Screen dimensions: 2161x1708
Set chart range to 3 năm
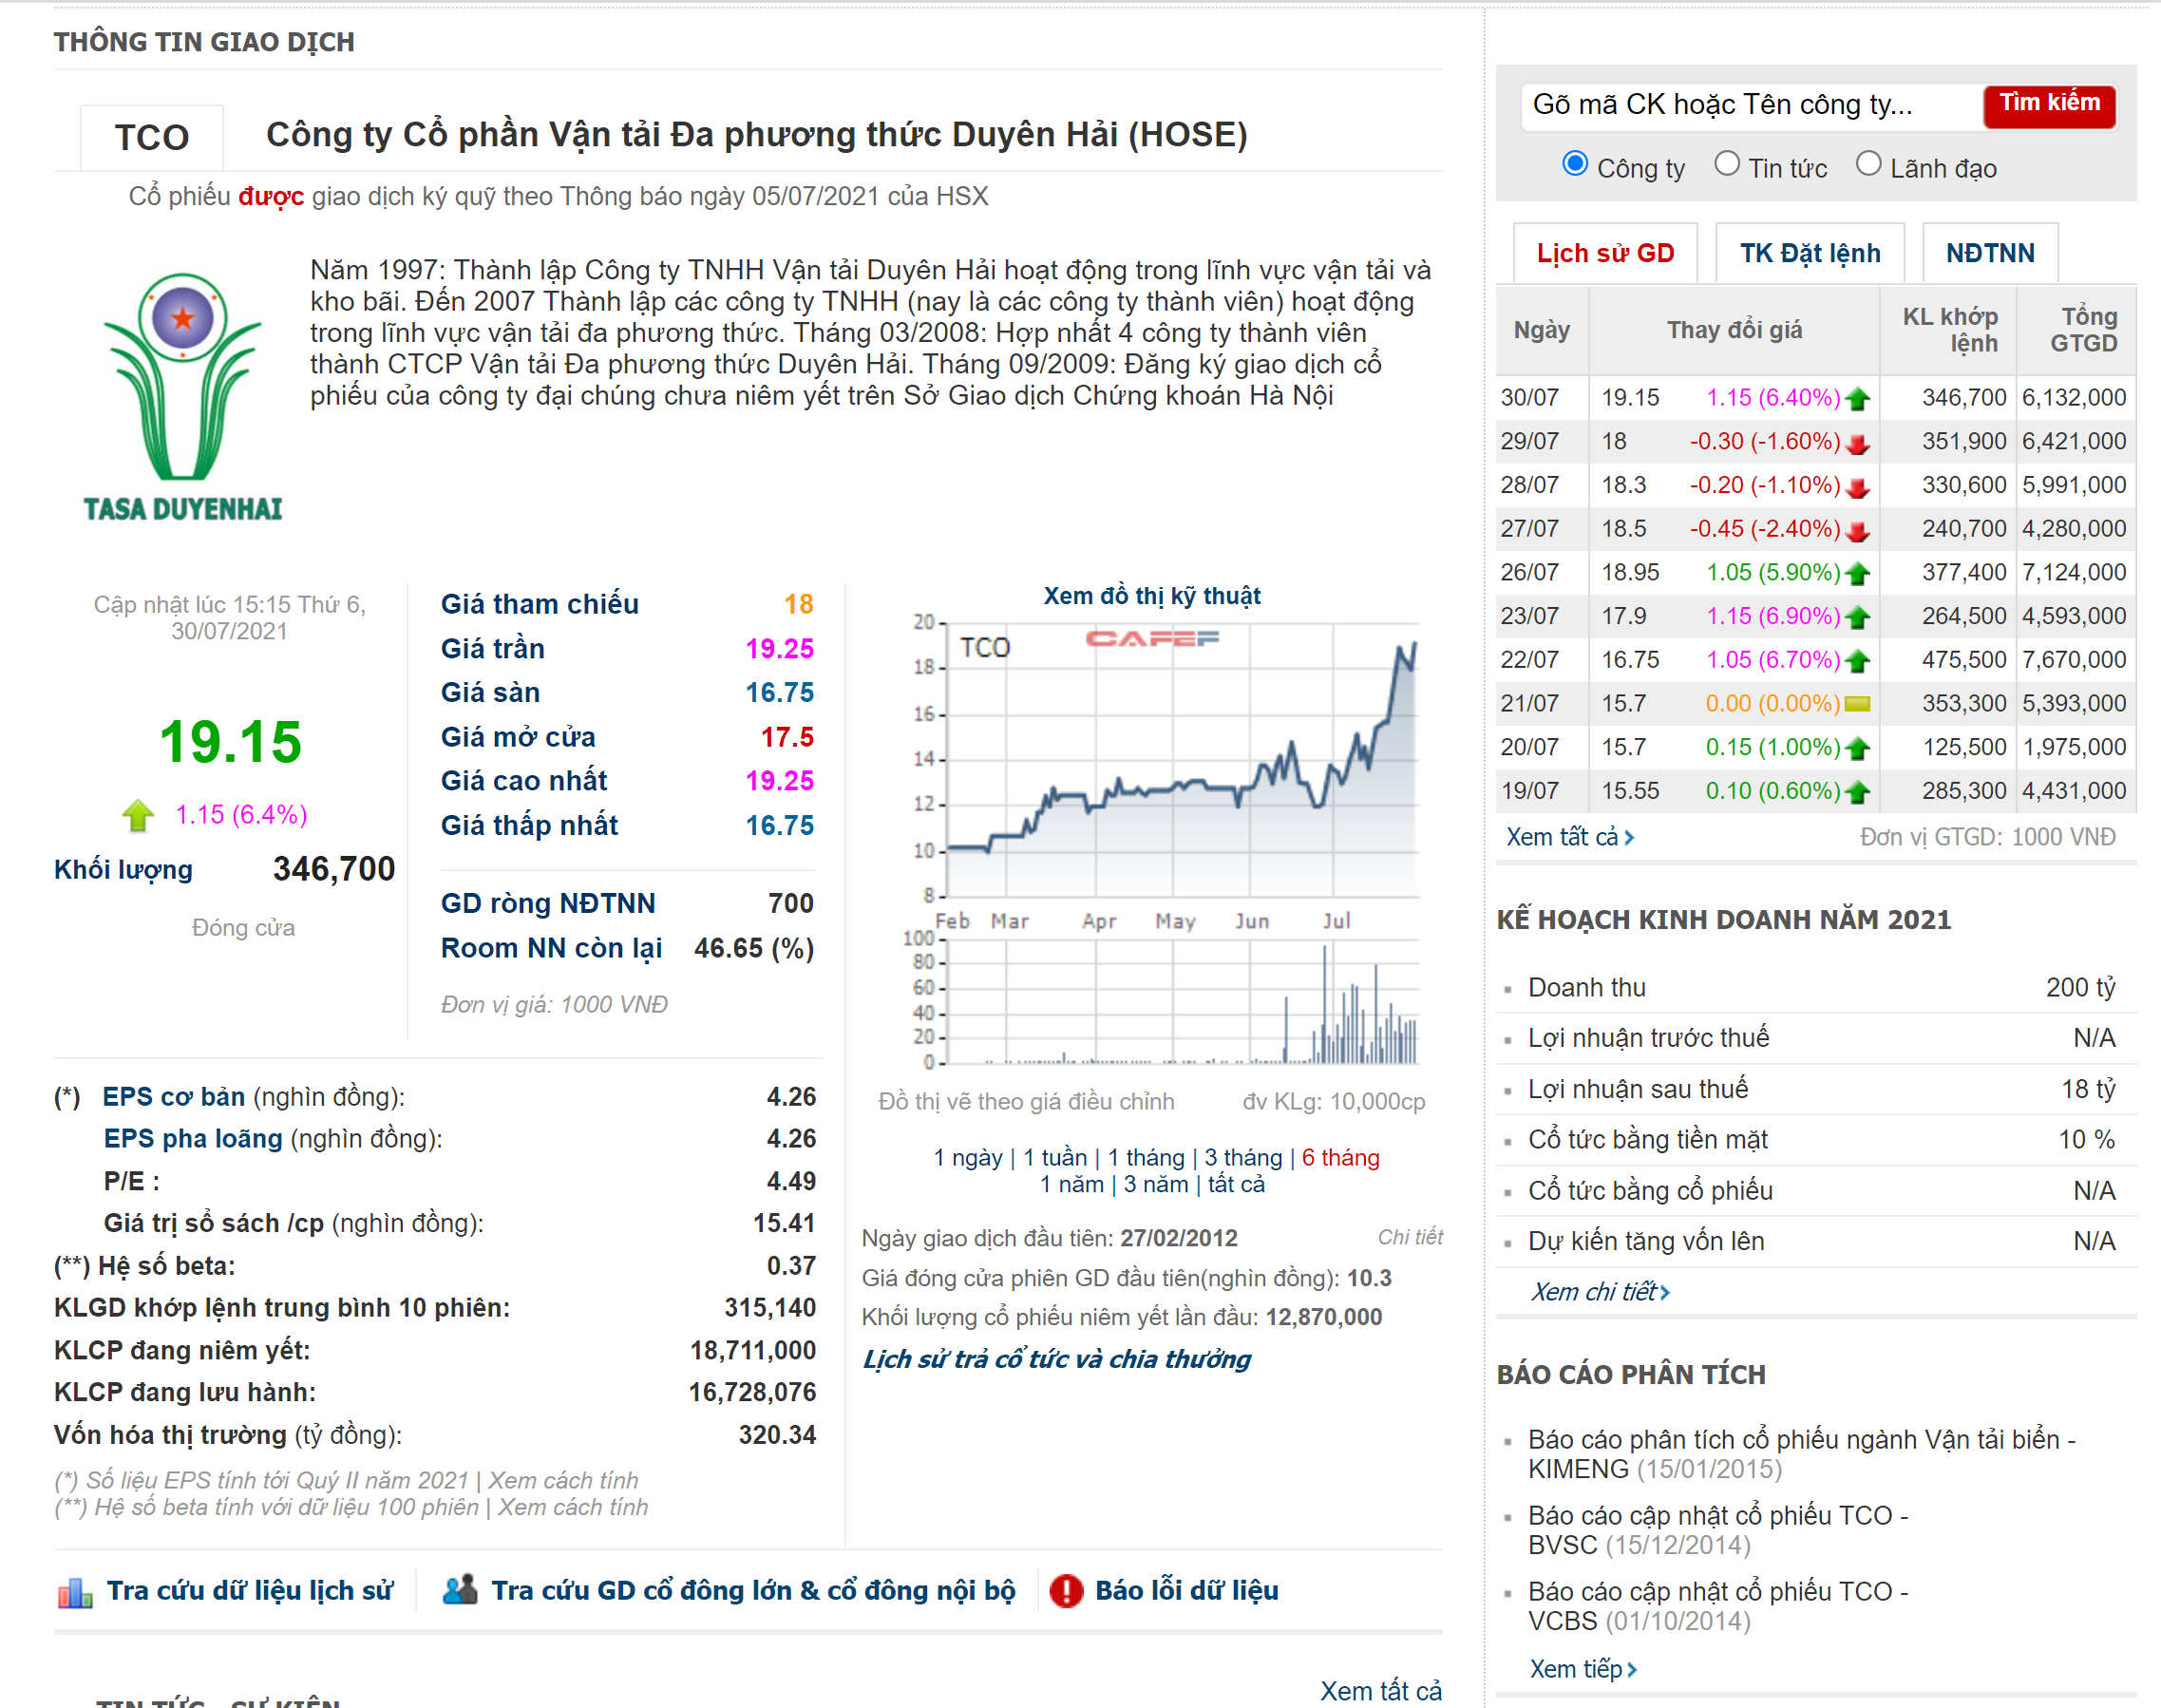[x=1156, y=1185]
